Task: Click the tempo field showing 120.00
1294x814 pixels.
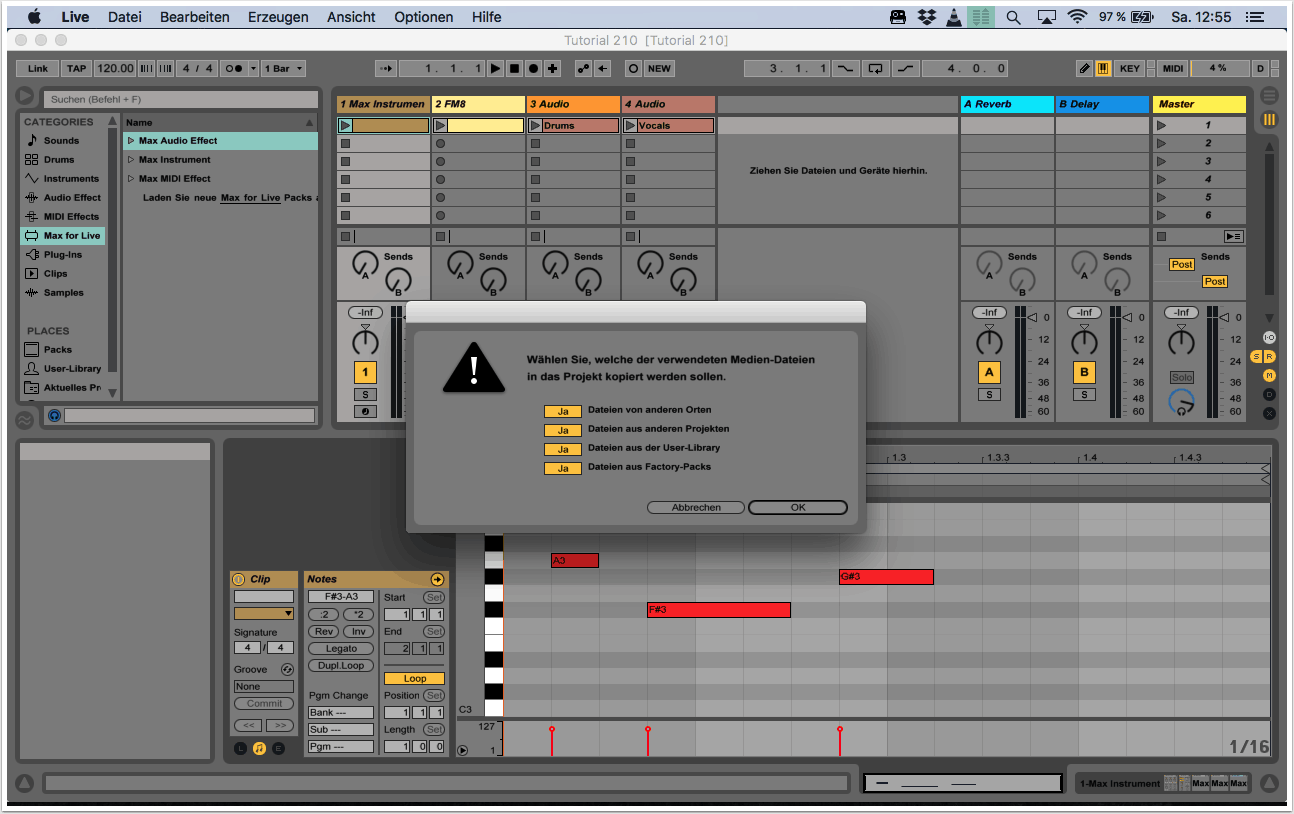Action: (x=115, y=68)
